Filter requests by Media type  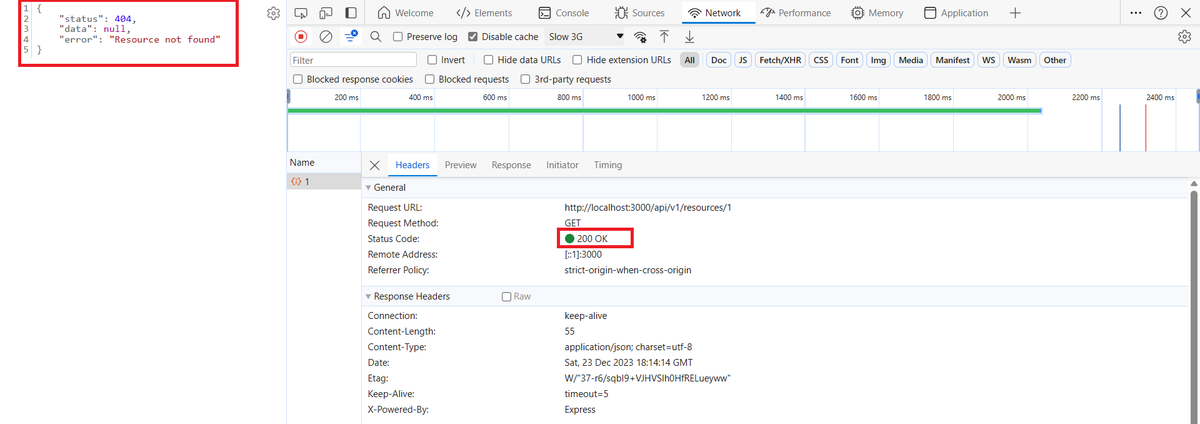tap(911, 60)
